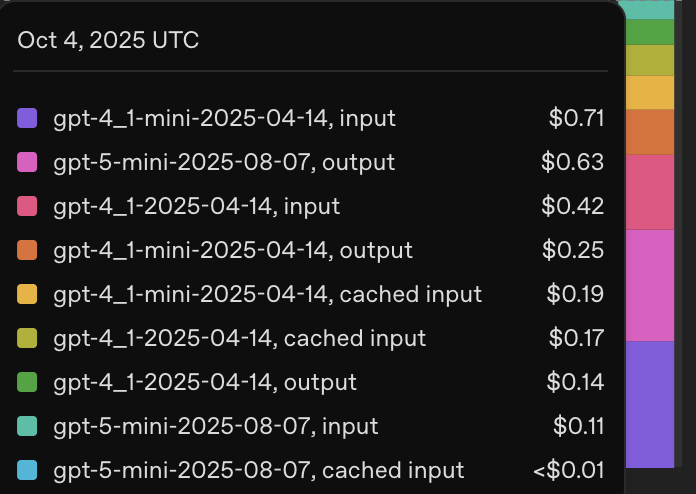The width and height of the screenshot is (696, 494).
Task: Click the pink-red legend swatch for gpt-4_1 input
Action: (28, 206)
